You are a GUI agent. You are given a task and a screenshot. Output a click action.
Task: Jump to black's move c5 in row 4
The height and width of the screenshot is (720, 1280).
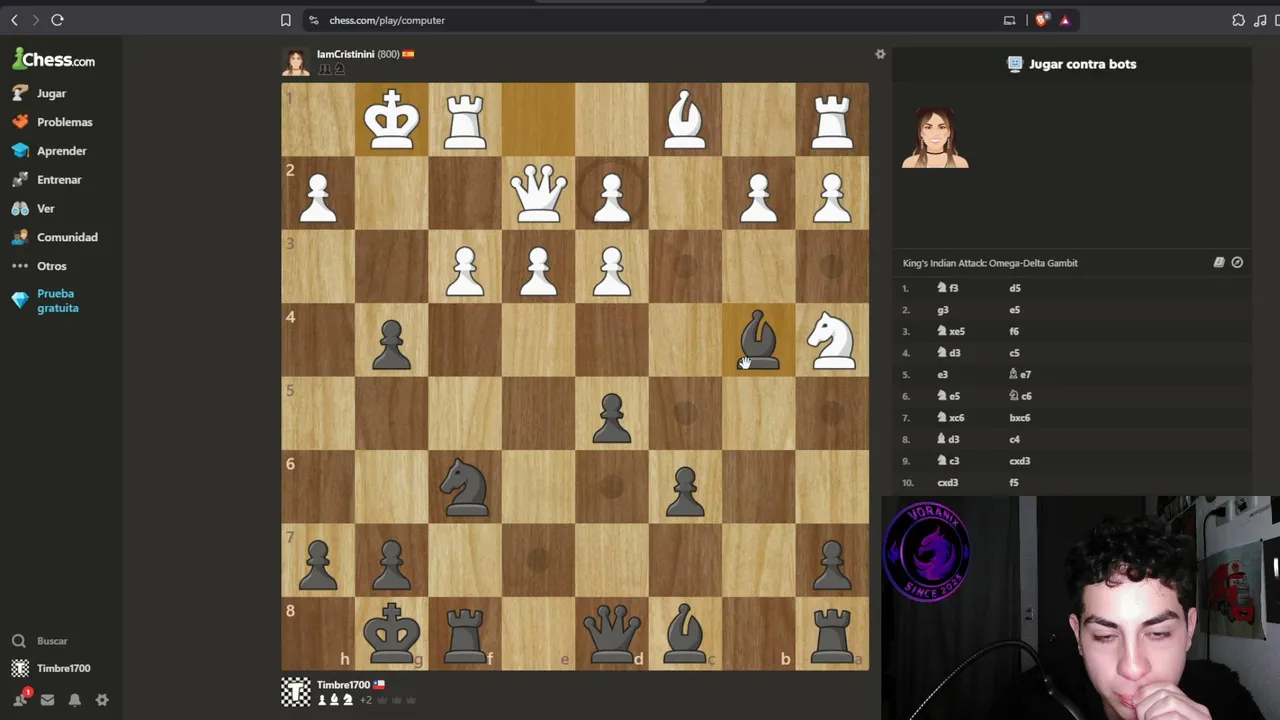click(x=1014, y=353)
